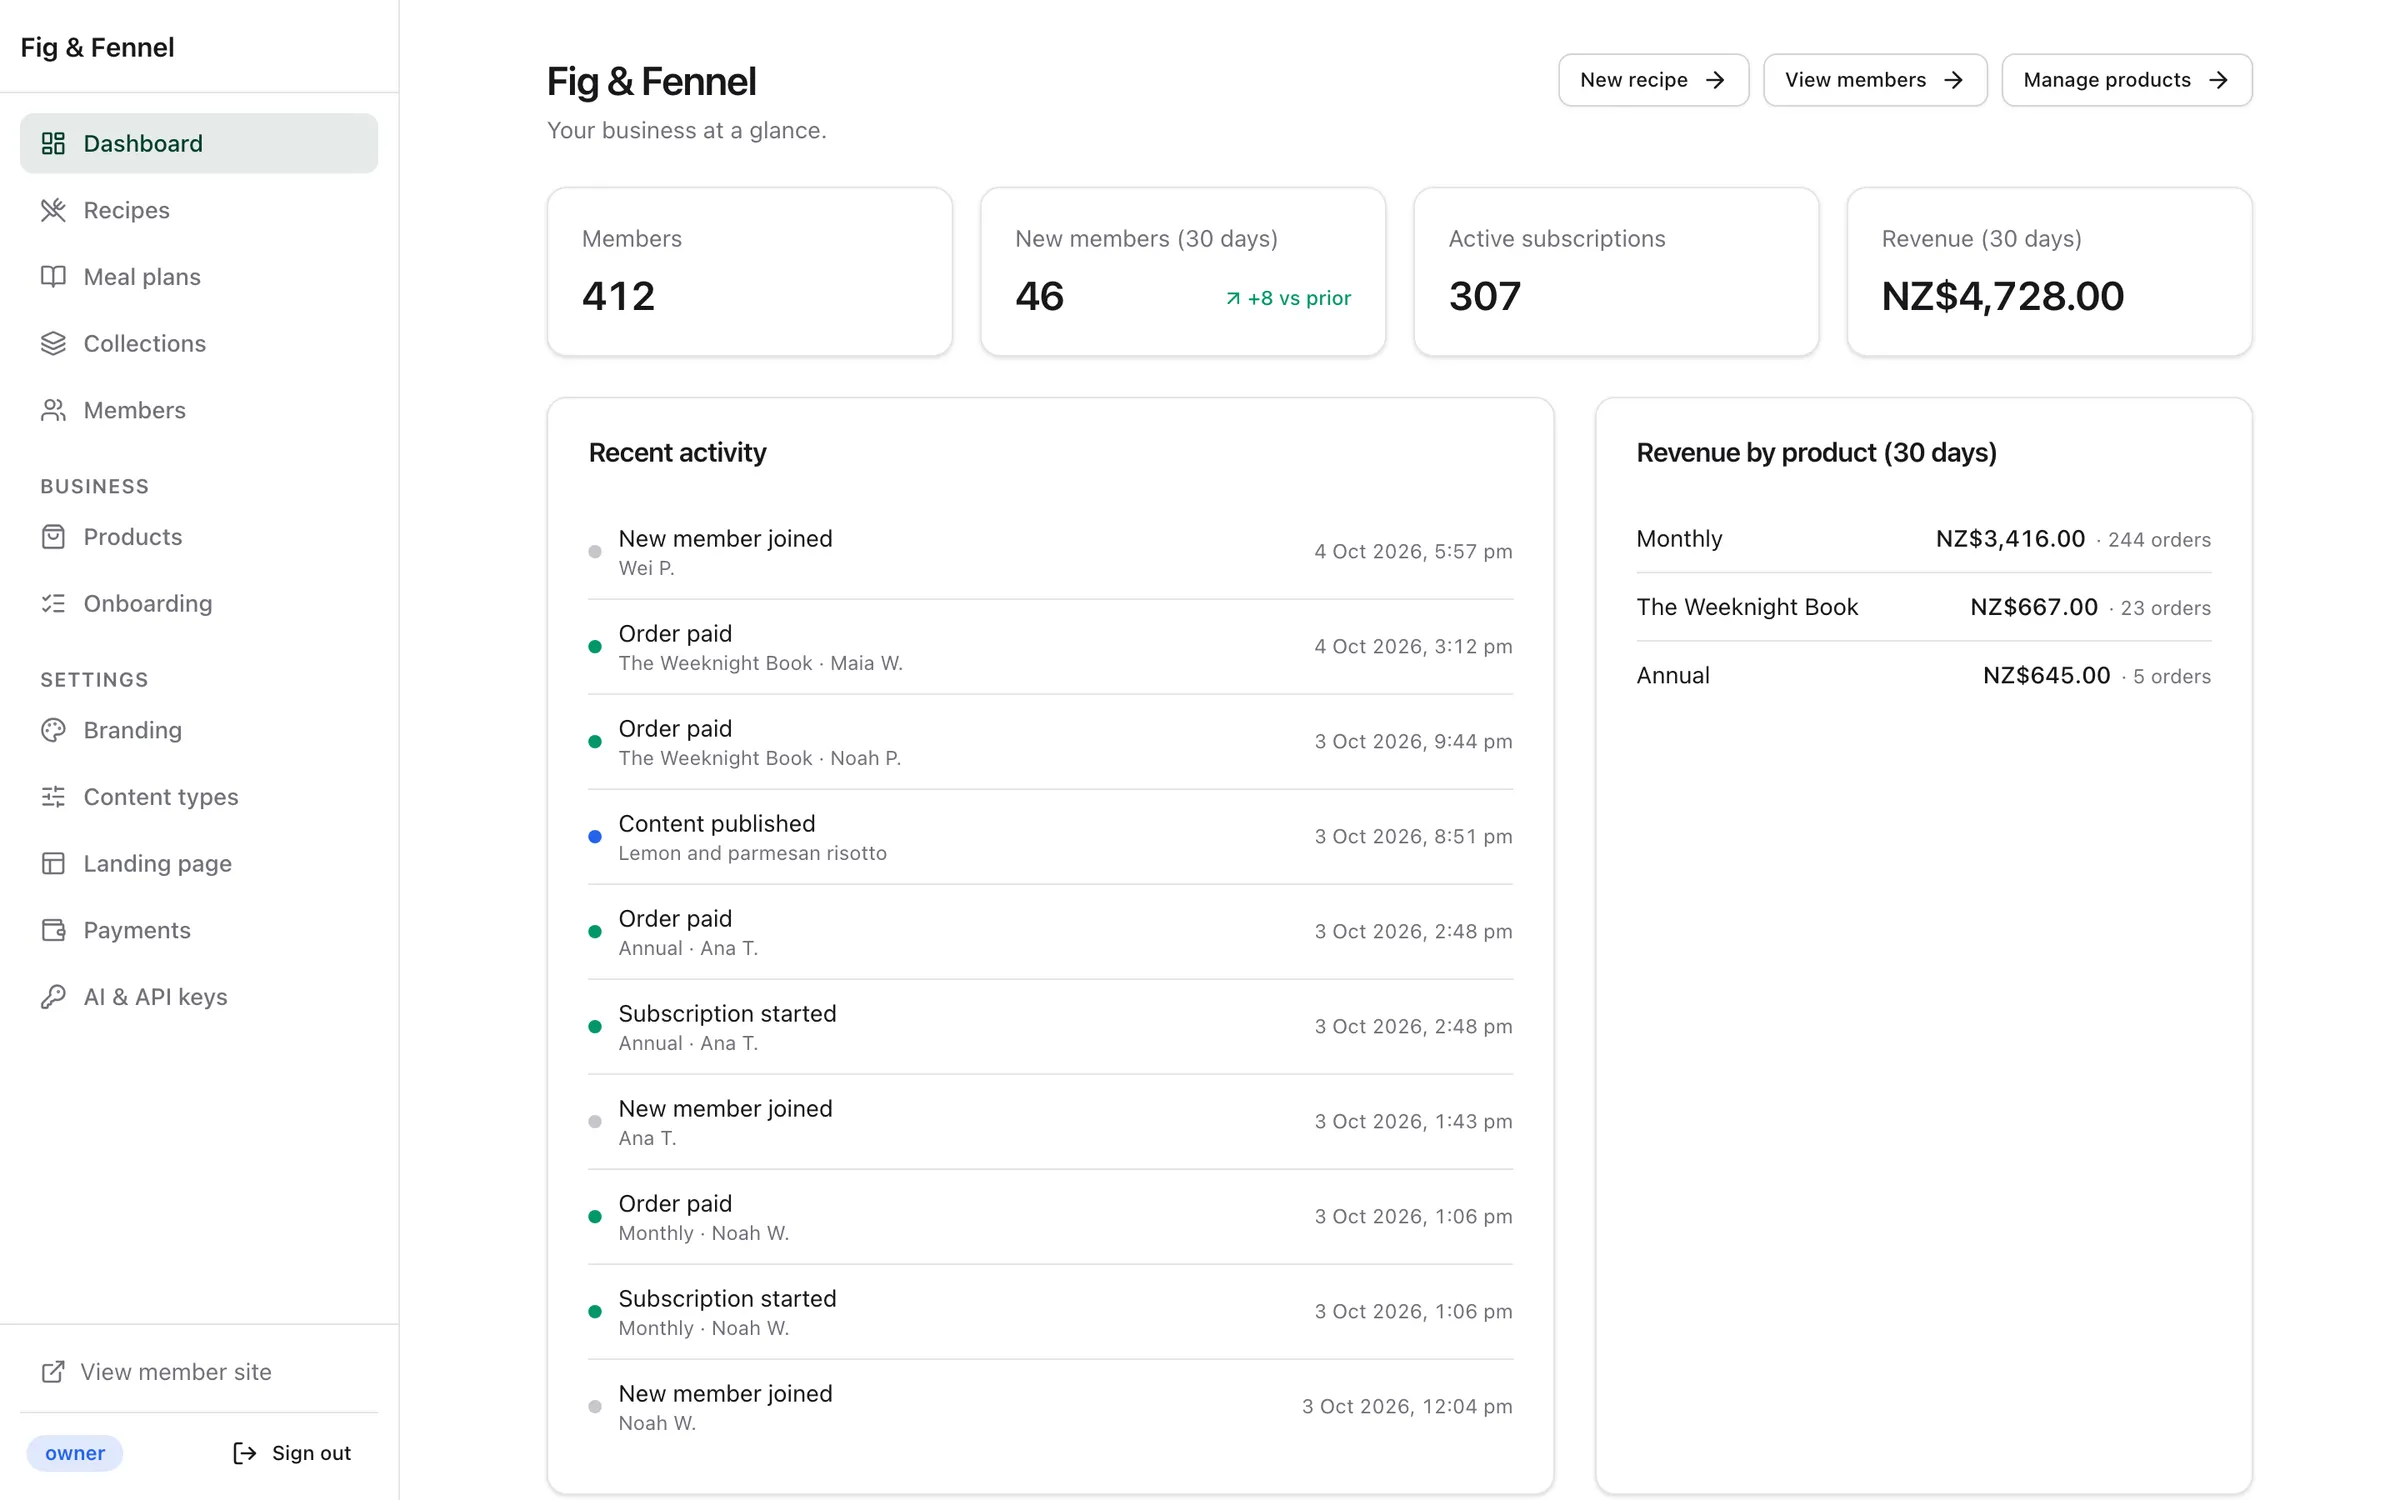Click the Collections layers icon
The height and width of the screenshot is (1500, 2400).
53,343
